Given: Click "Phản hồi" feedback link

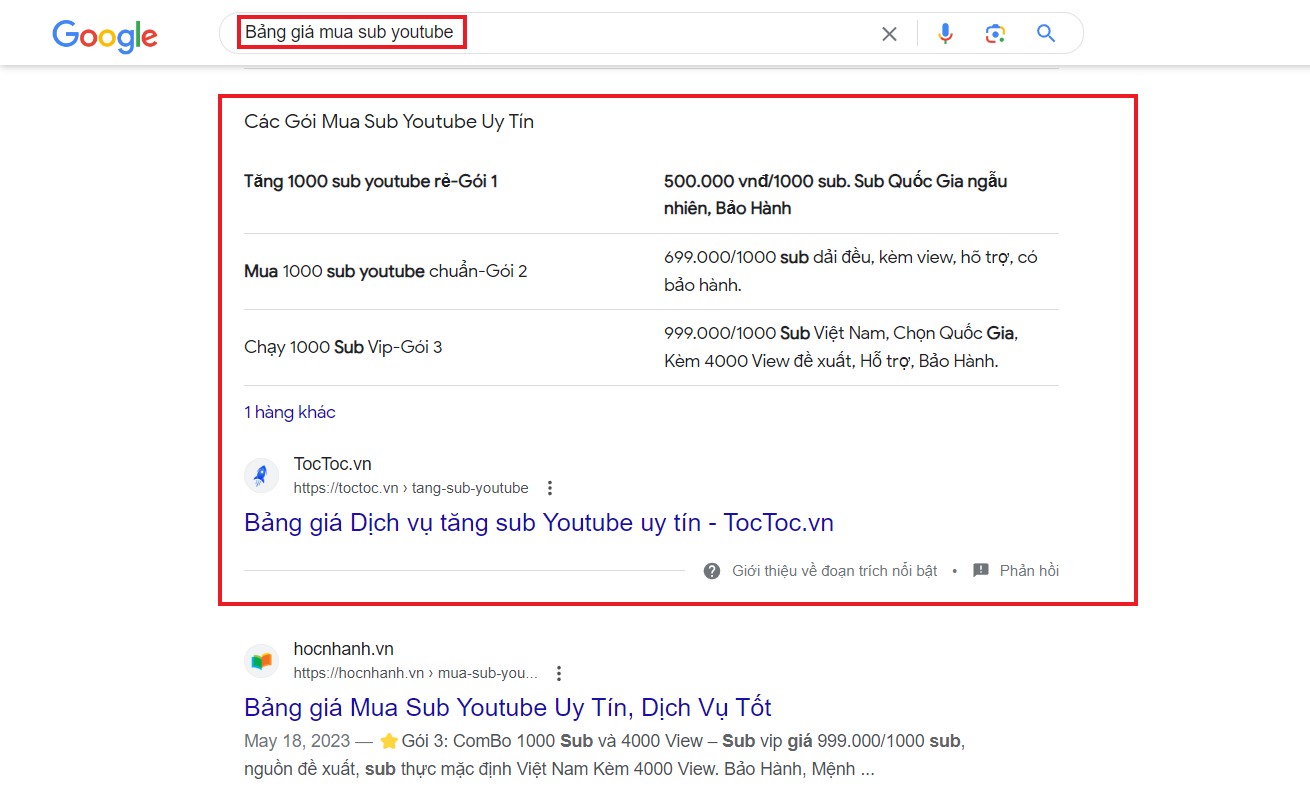Looking at the screenshot, I should click(1028, 571).
